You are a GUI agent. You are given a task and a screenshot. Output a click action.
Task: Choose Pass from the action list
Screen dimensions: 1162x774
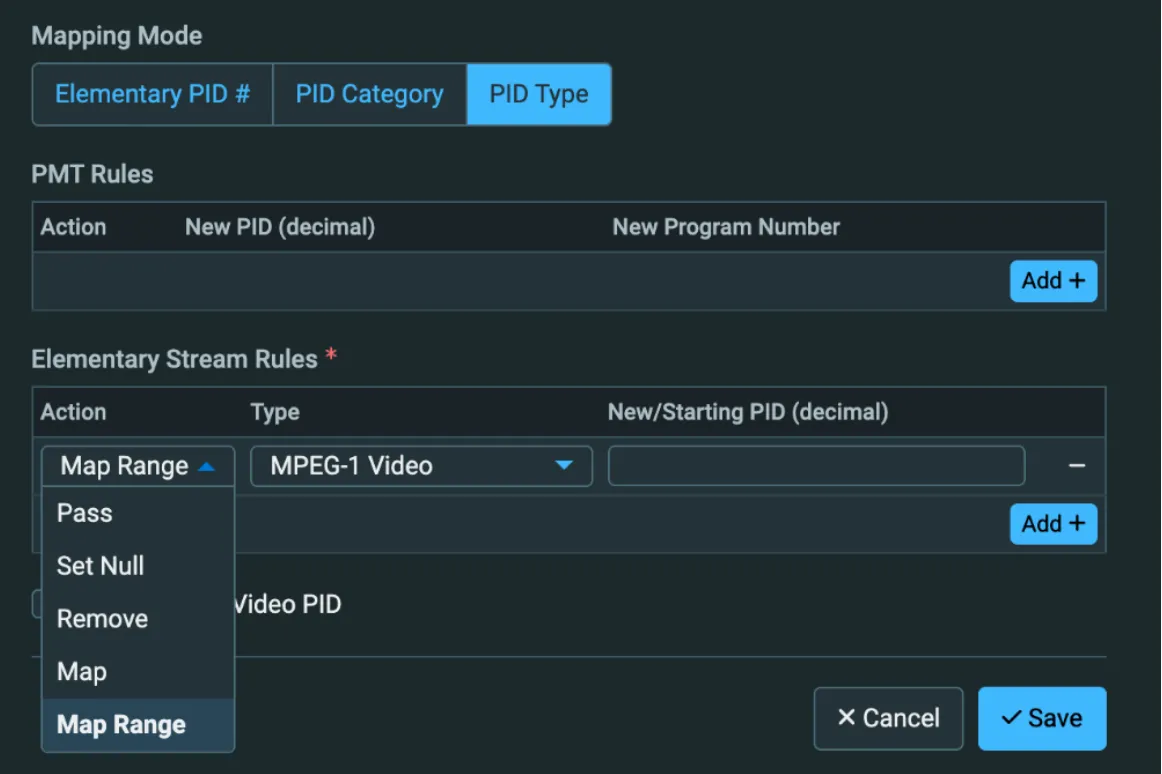pos(138,513)
